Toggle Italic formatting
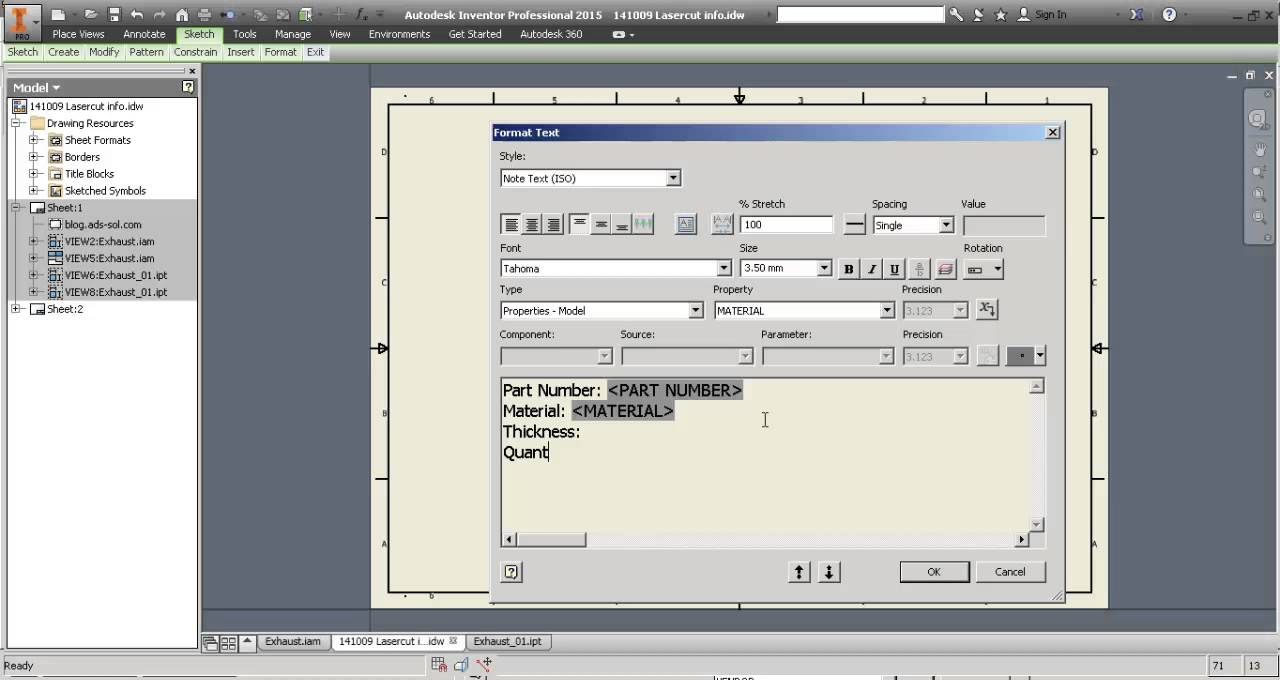This screenshot has height=680, width=1280. [871, 269]
